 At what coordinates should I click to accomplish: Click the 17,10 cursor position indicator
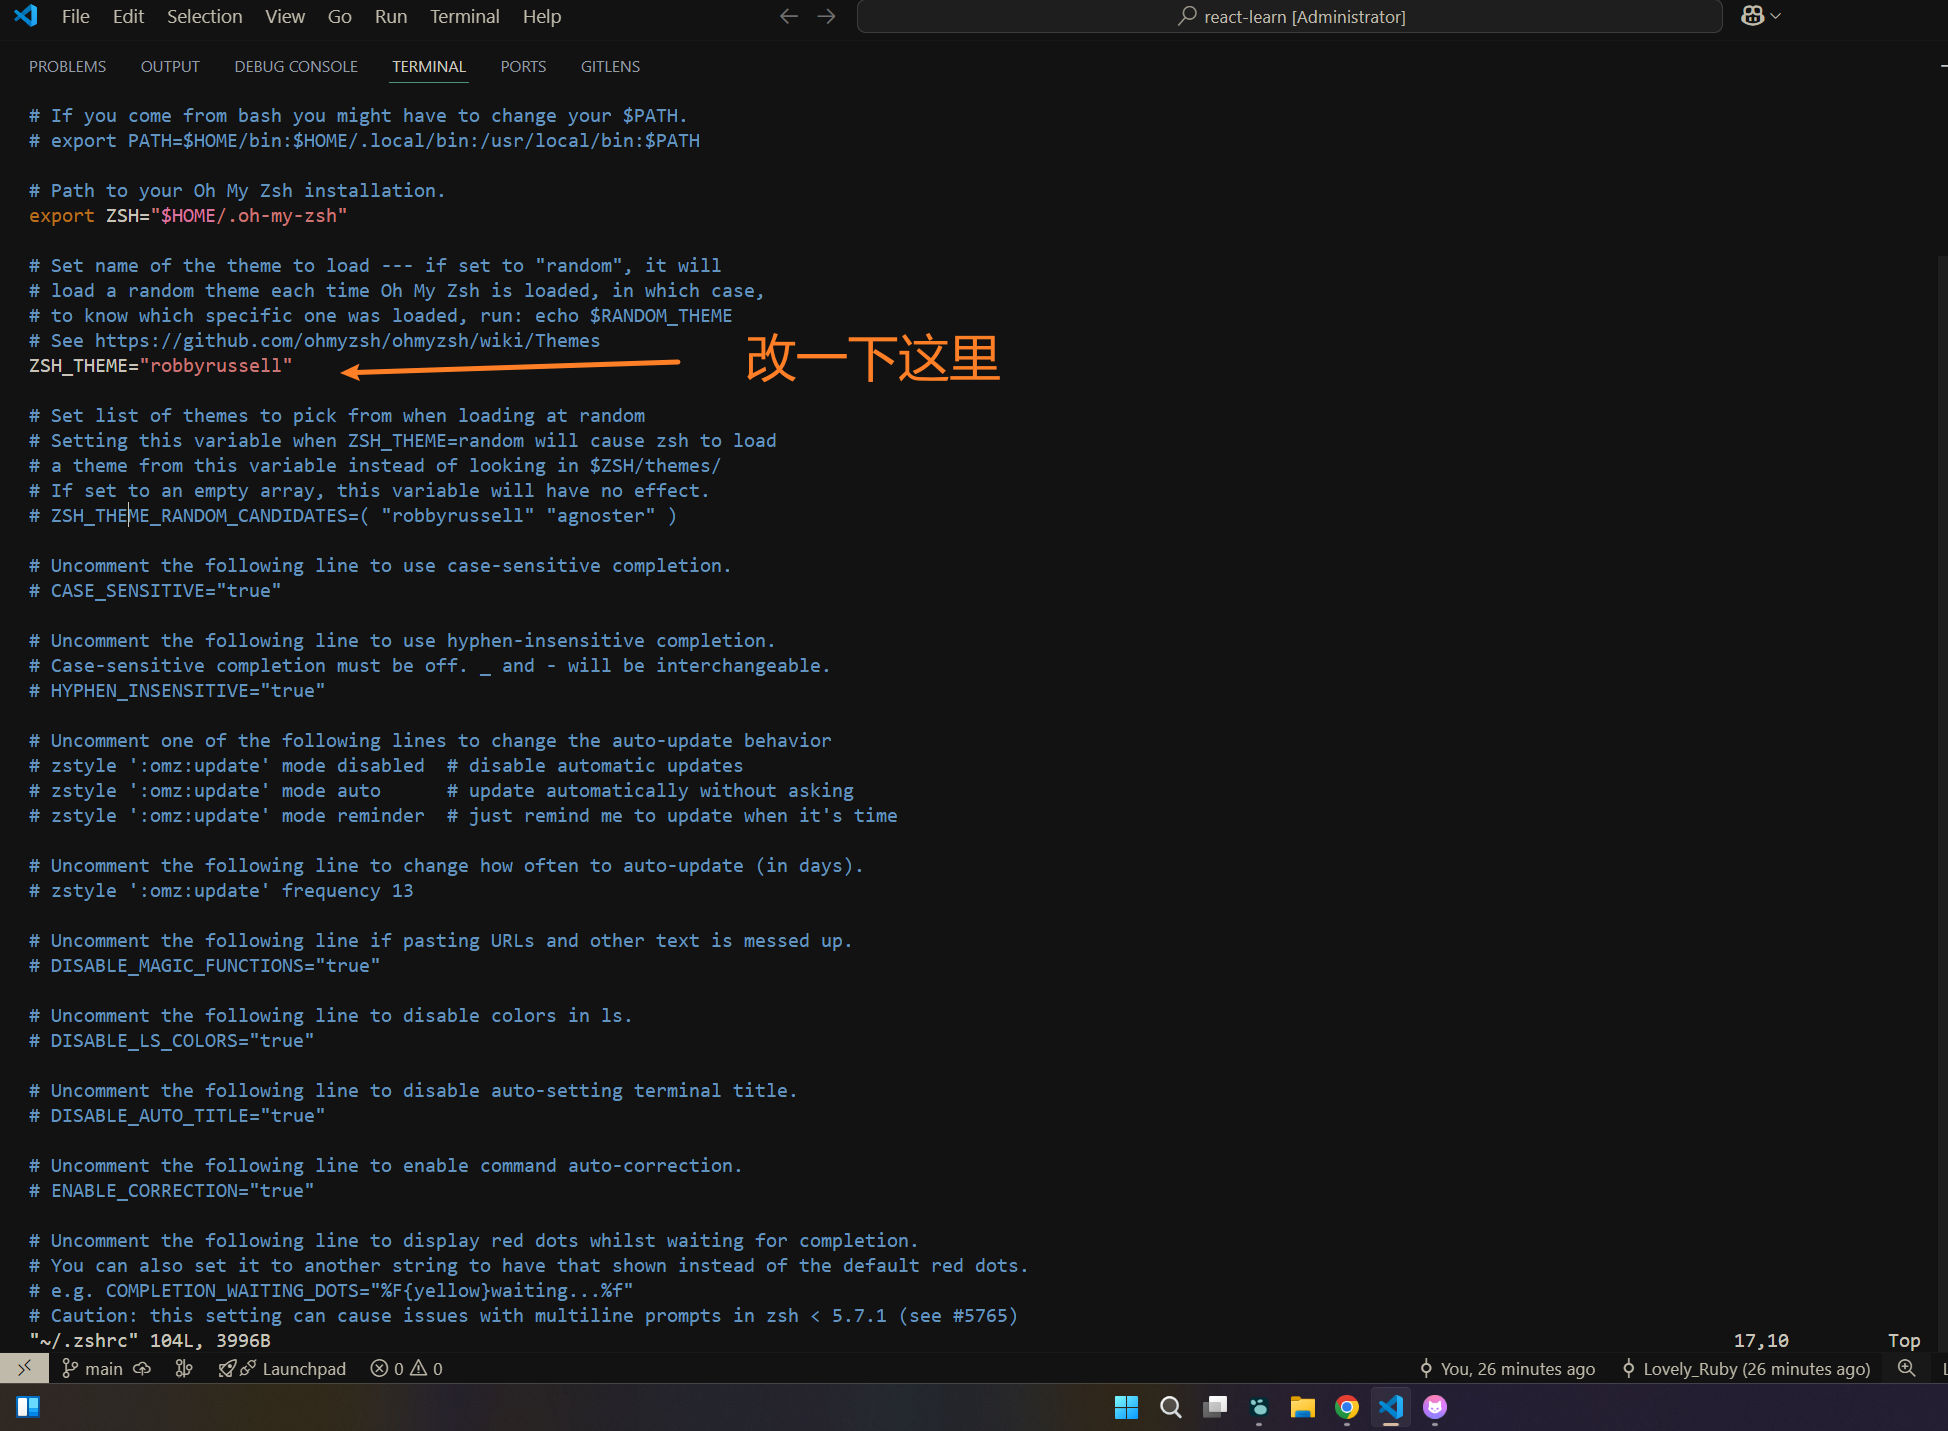coord(1761,1341)
